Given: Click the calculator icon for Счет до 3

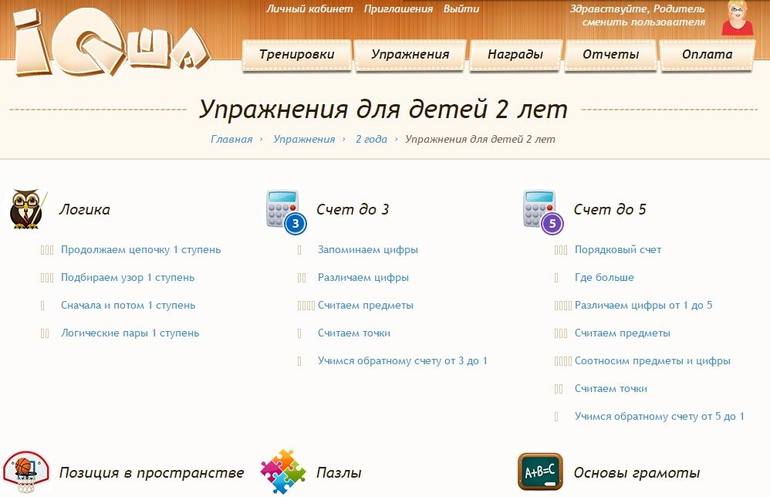Looking at the screenshot, I should (284, 211).
